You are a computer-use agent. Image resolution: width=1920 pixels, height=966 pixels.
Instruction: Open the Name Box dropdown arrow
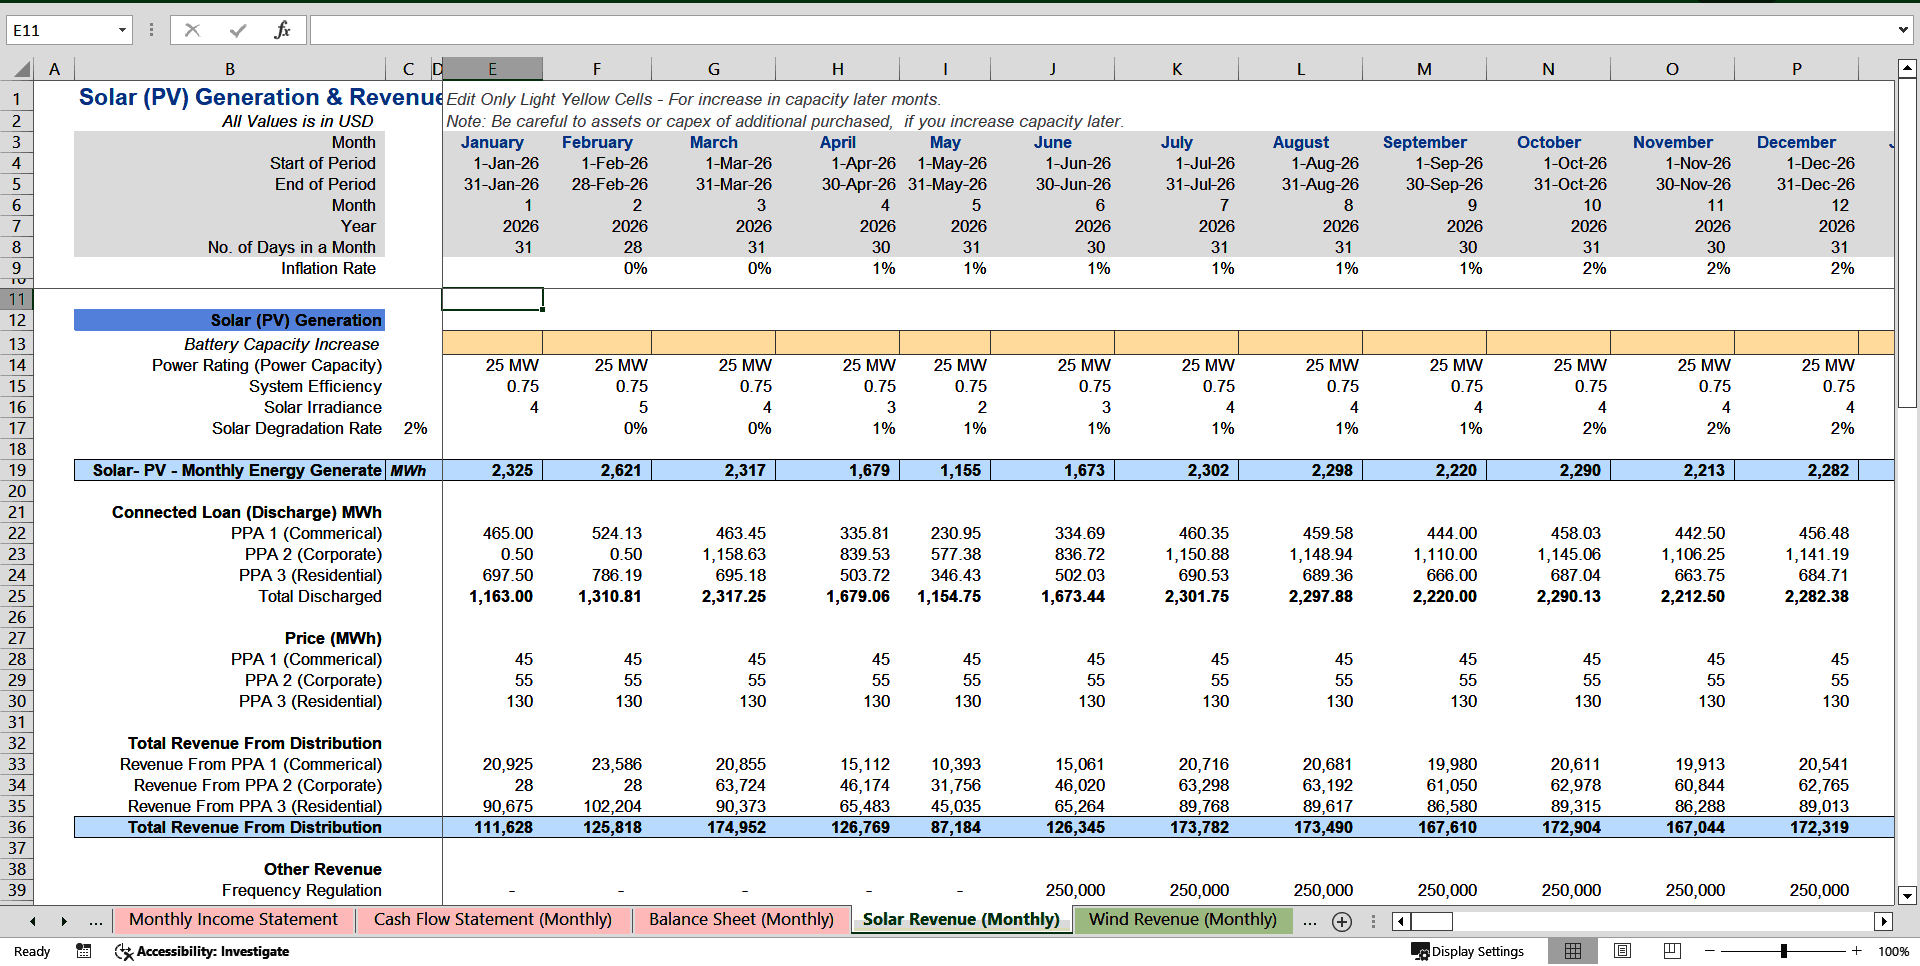coord(122,30)
